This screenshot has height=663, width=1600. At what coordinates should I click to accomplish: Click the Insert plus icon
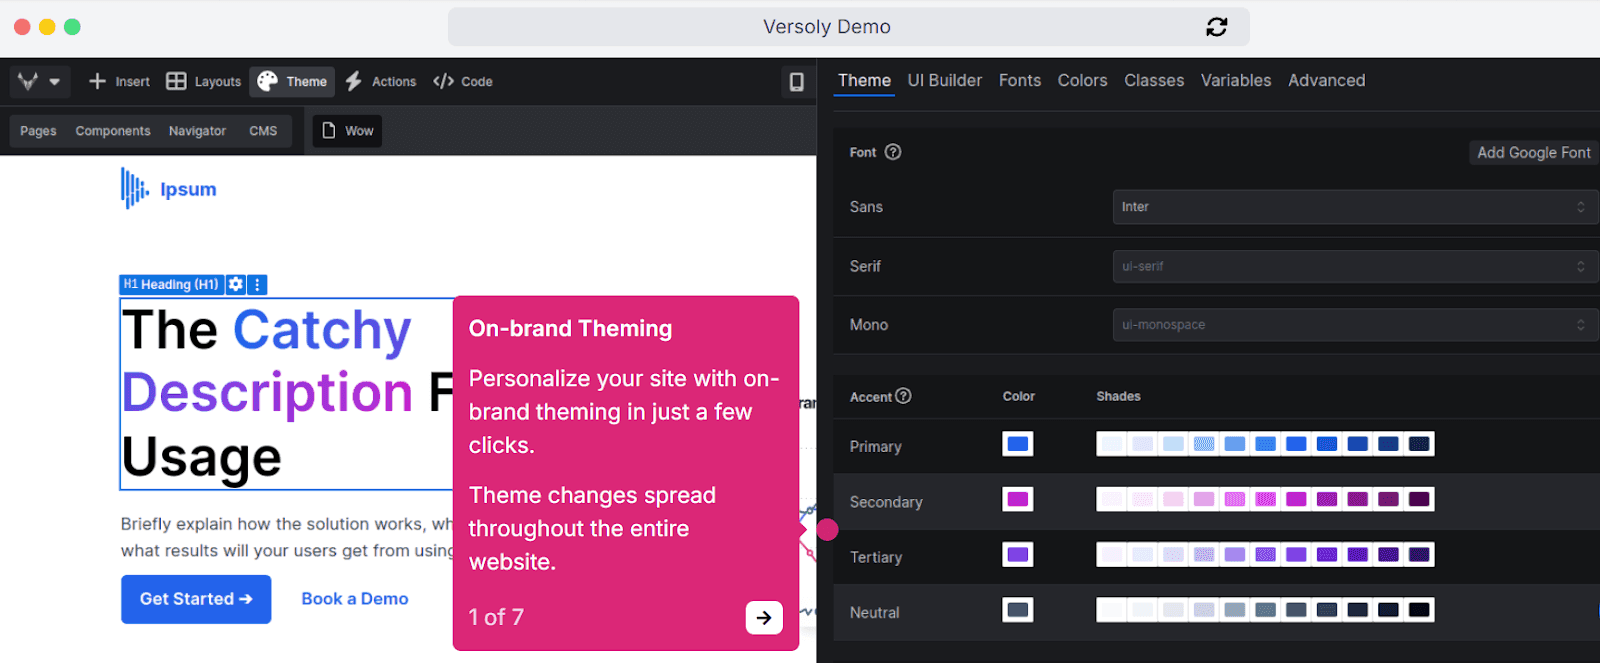[x=97, y=81]
